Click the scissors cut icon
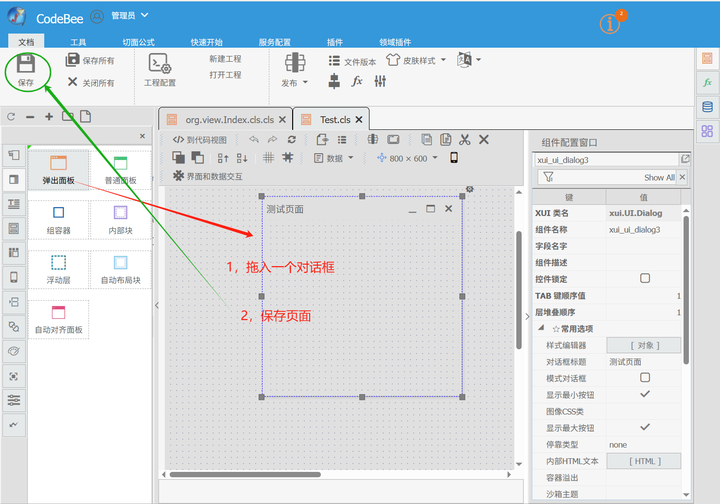Screen dimensions: 720x504 465,140
